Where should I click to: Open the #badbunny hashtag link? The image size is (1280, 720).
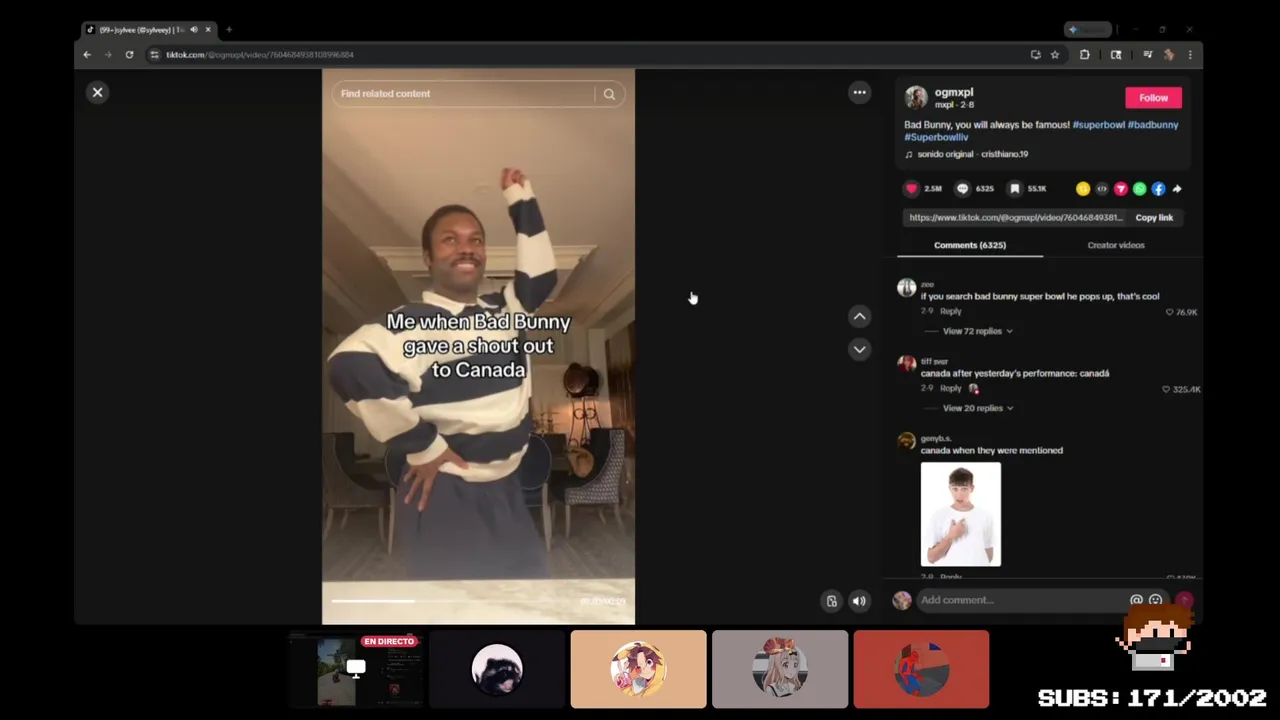1153,125
